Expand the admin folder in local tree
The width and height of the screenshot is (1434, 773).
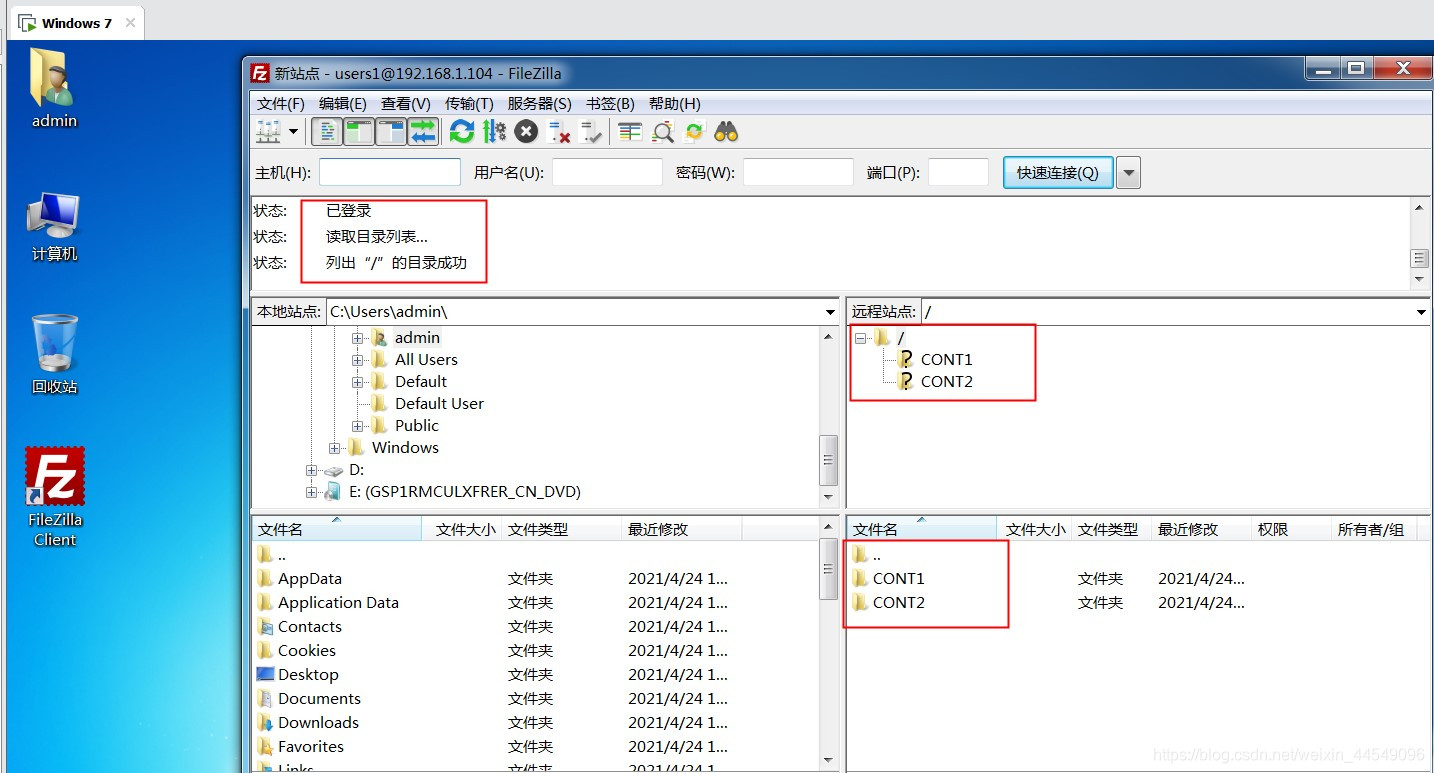tap(357, 338)
